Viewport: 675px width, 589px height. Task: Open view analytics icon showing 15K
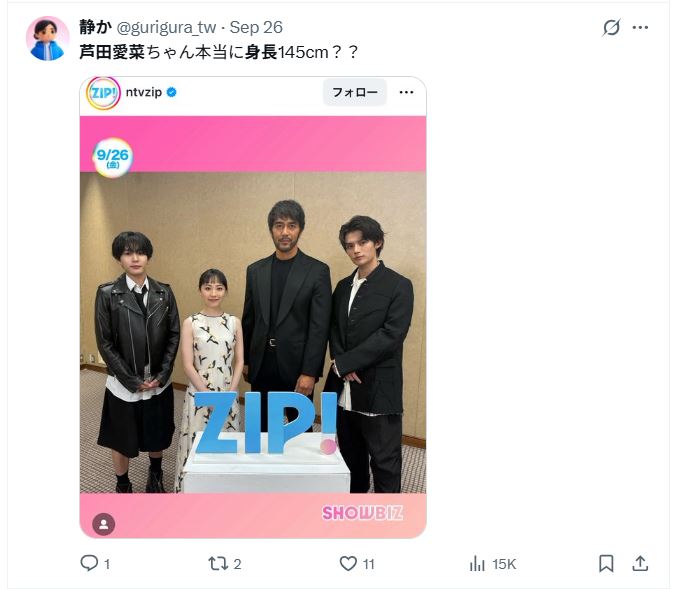tap(478, 564)
